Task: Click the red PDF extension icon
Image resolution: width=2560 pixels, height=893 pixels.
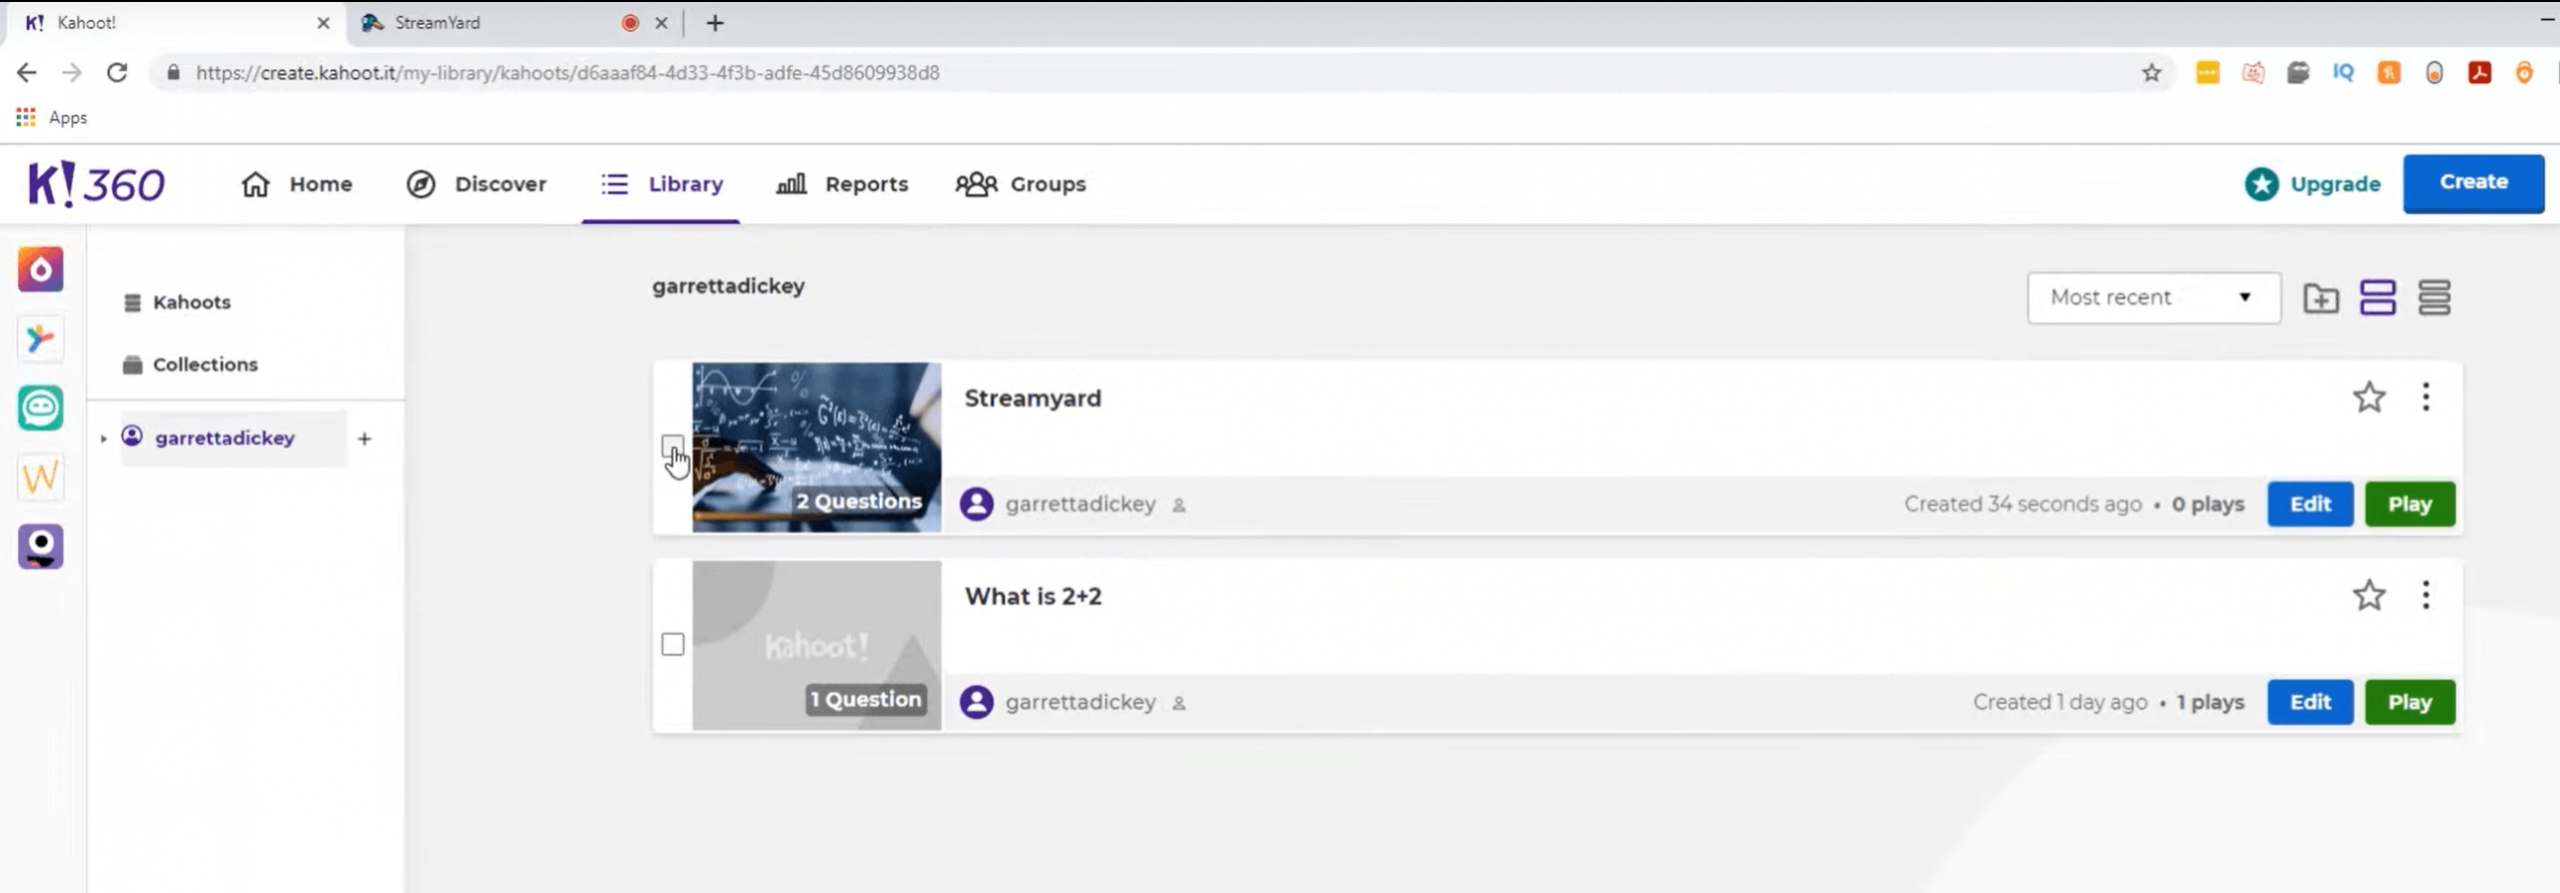Action: tap(2479, 72)
